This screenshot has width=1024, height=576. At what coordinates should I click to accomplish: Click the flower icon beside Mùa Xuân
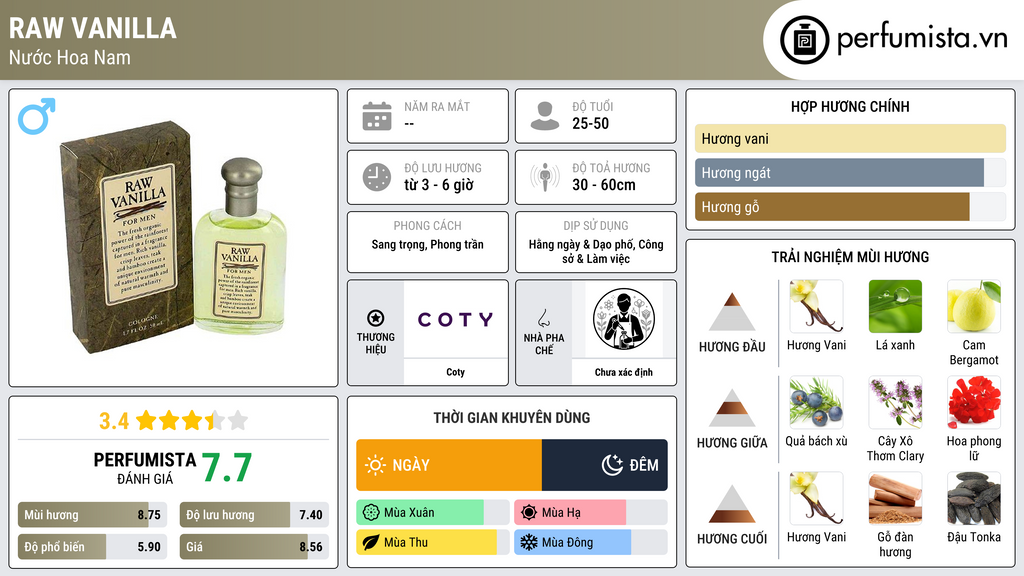click(371, 513)
